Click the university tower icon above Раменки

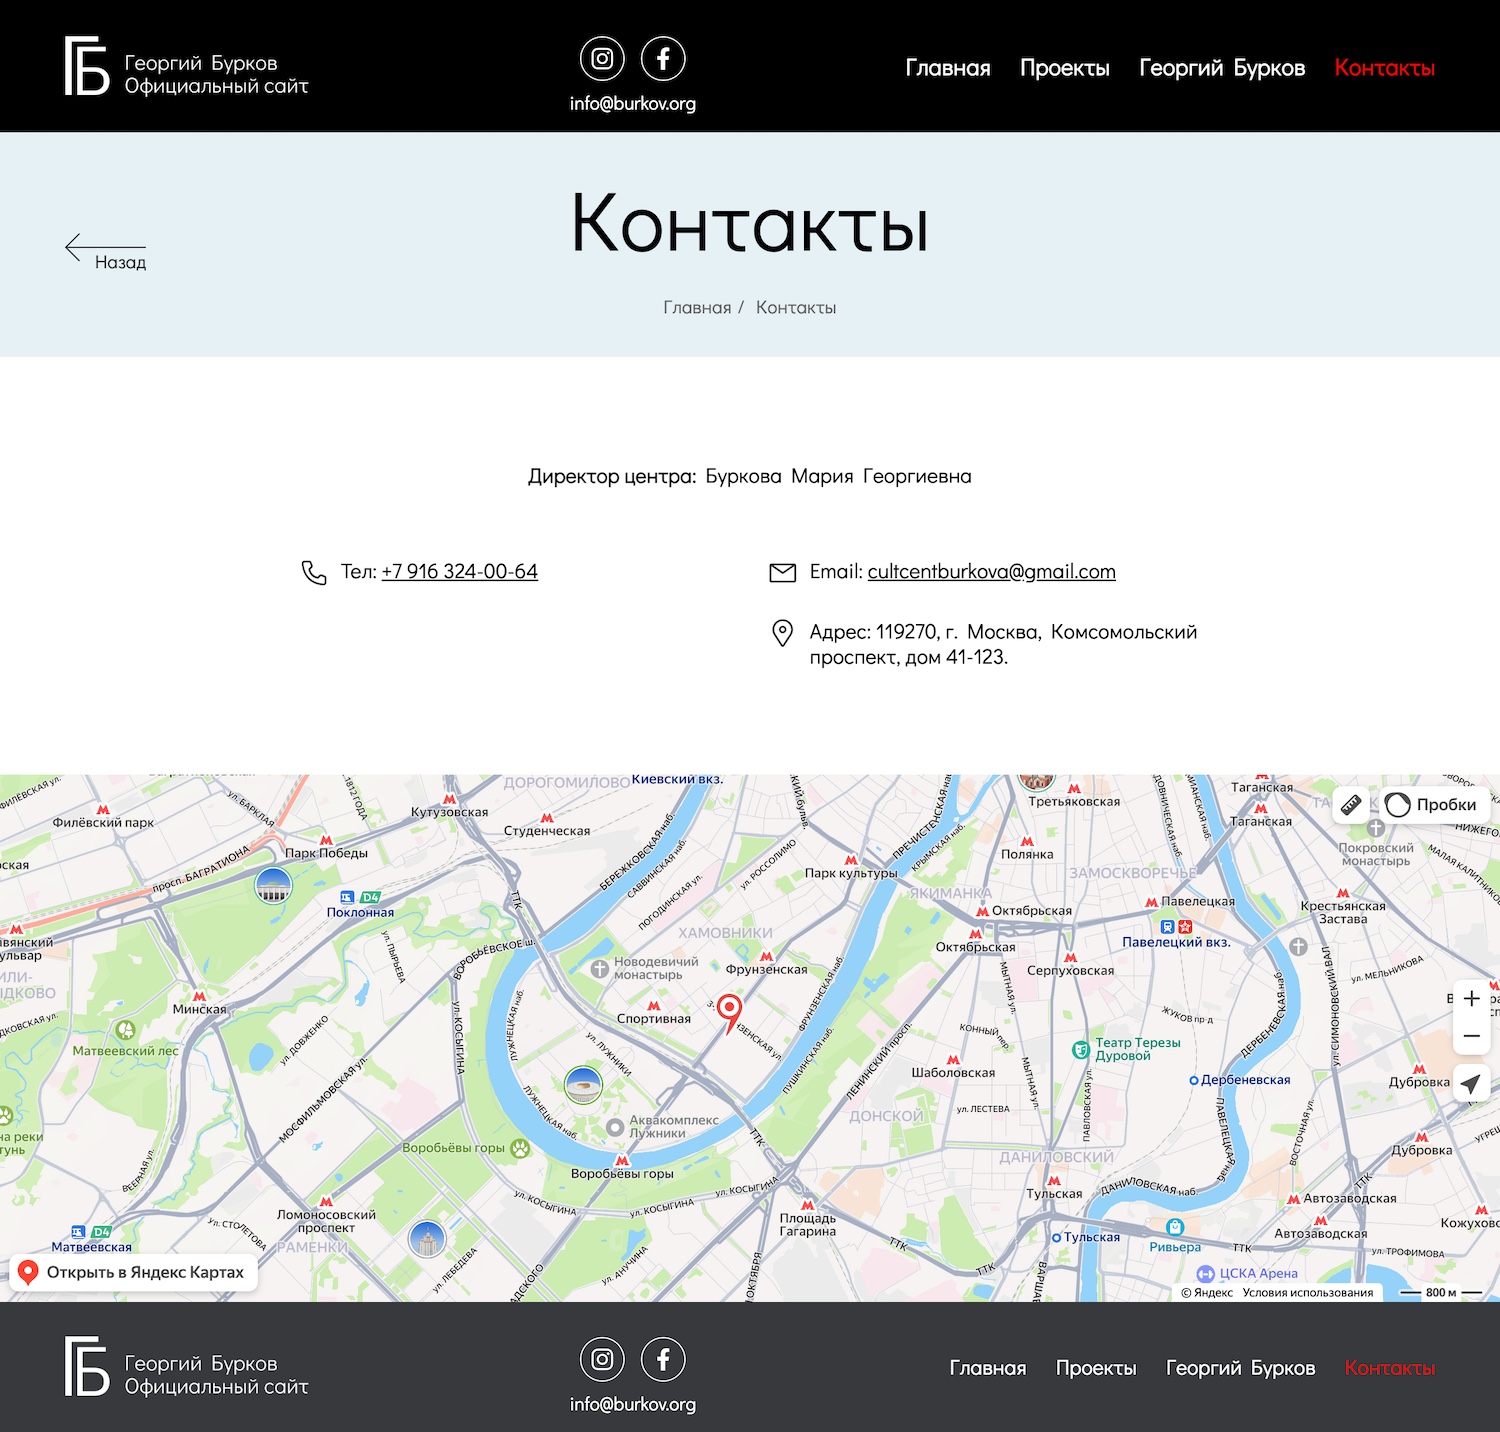(427, 1240)
